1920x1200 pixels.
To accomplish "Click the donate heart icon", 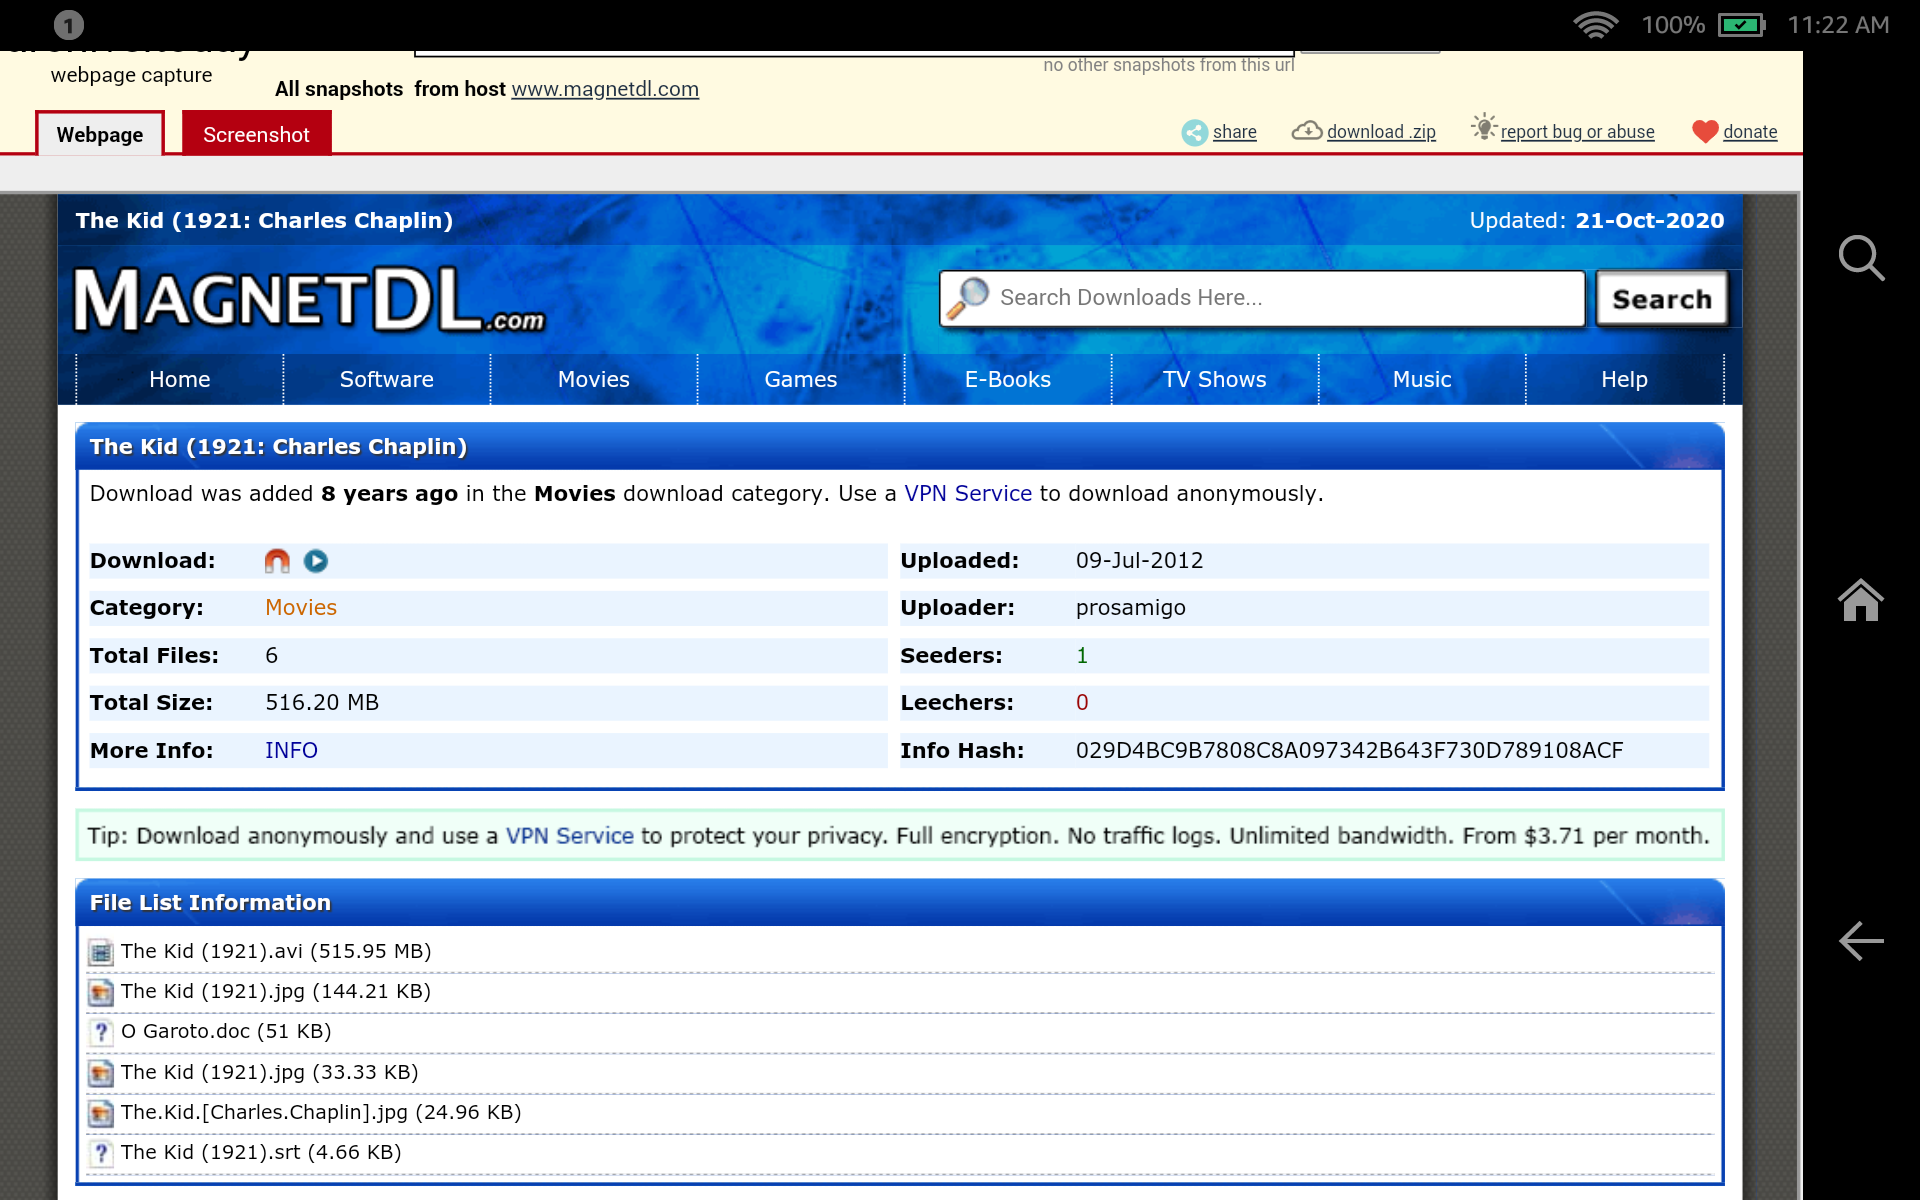I will coord(1704,132).
